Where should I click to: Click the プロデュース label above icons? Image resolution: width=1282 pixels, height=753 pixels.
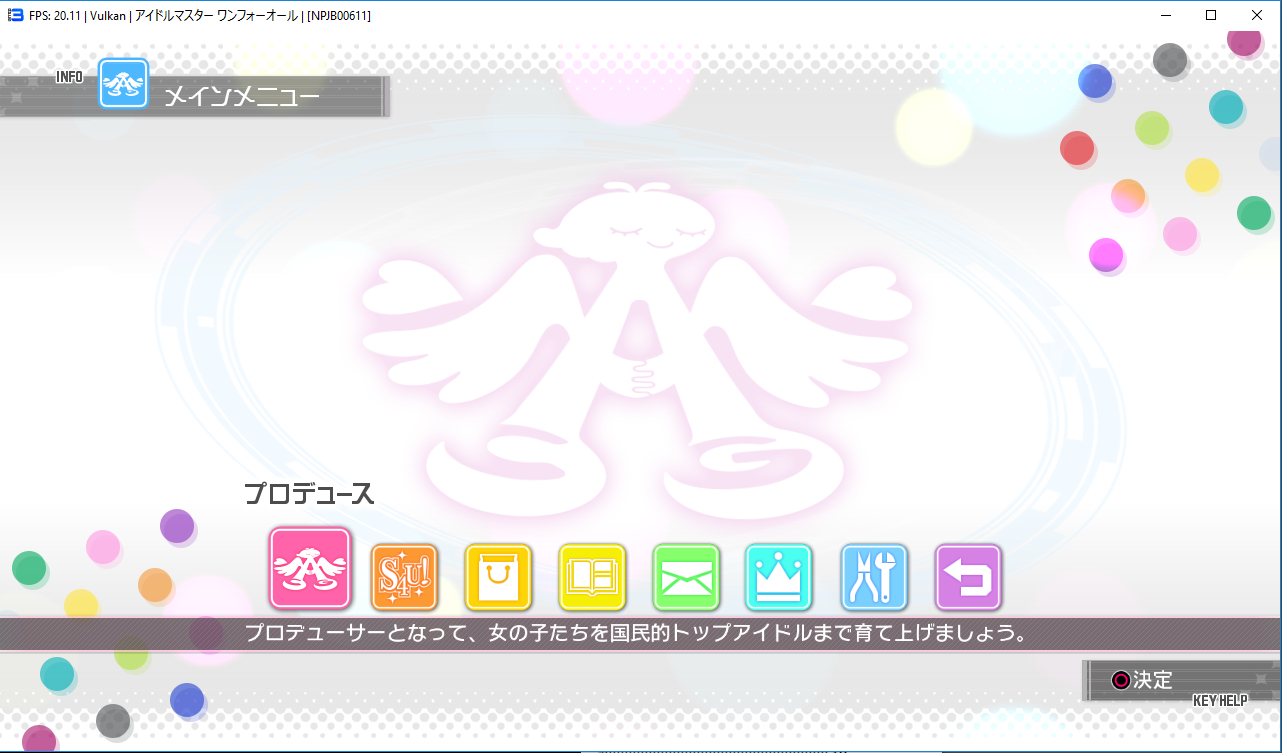tap(309, 494)
